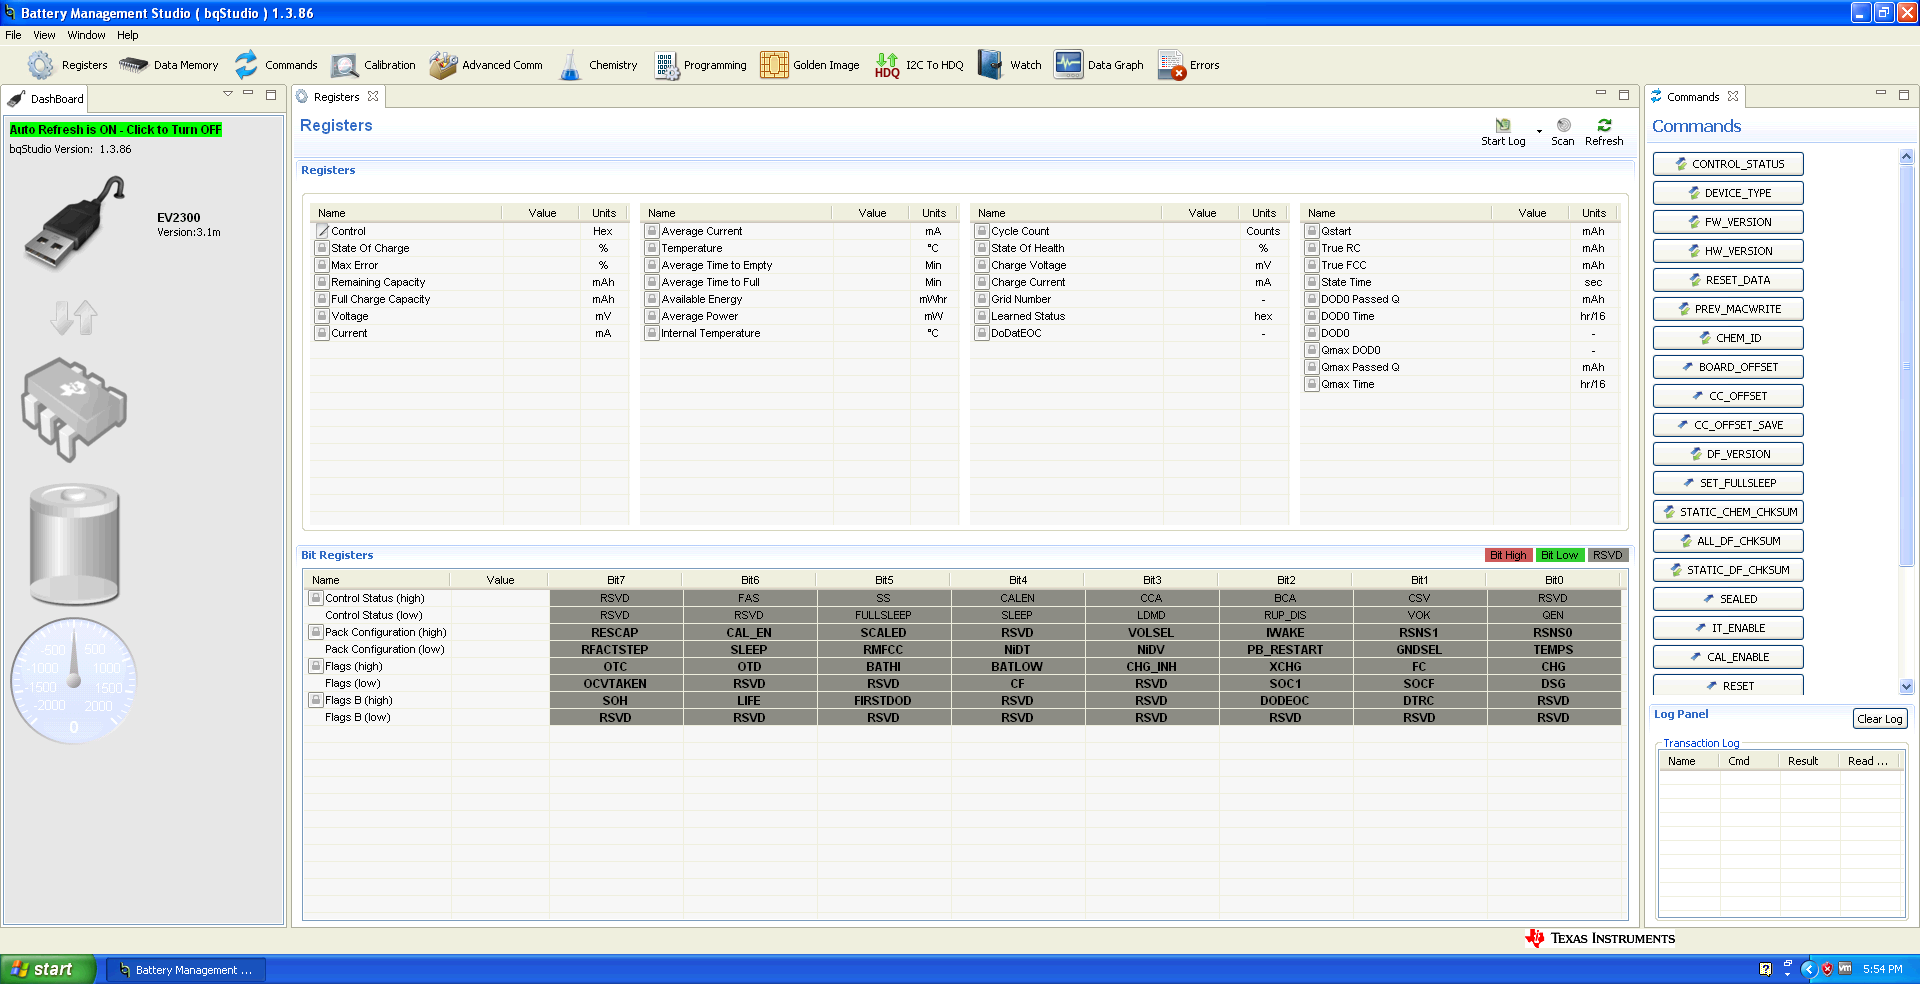This screenshot has height=984, width=1920.
Task: Open the Registers toolbar gear icon
Action: (x=41, y=65)
